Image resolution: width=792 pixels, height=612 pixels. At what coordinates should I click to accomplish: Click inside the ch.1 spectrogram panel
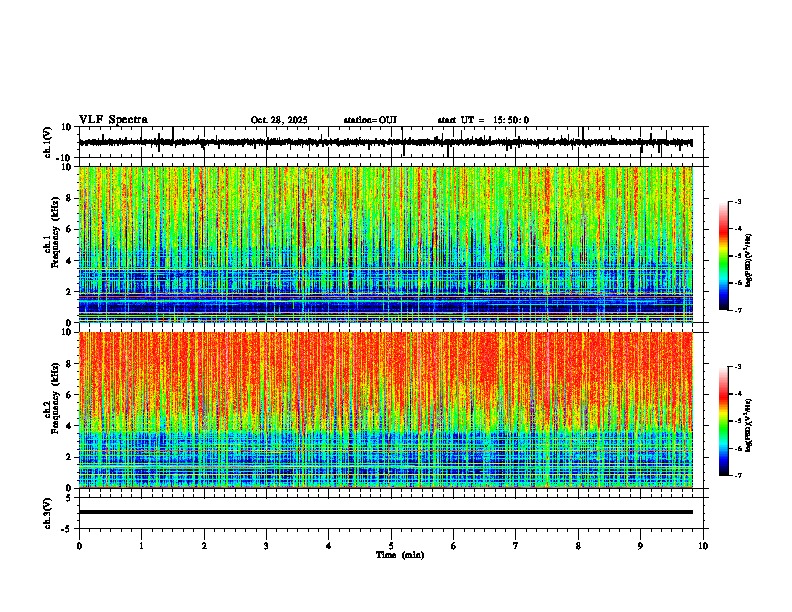point(386,244)
